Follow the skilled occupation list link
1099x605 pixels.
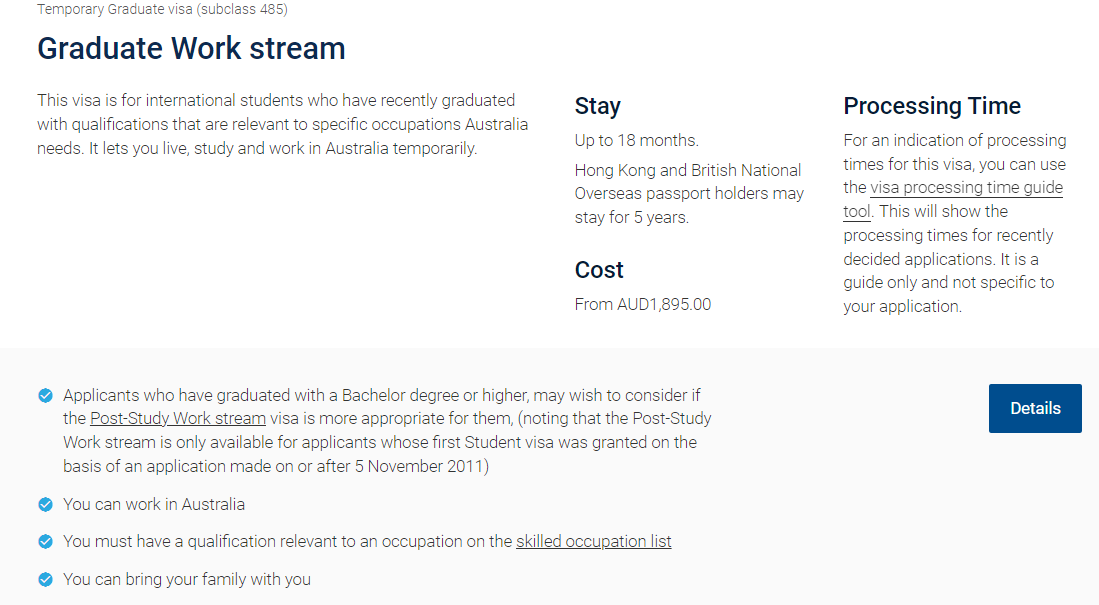(x=594, y=541)
